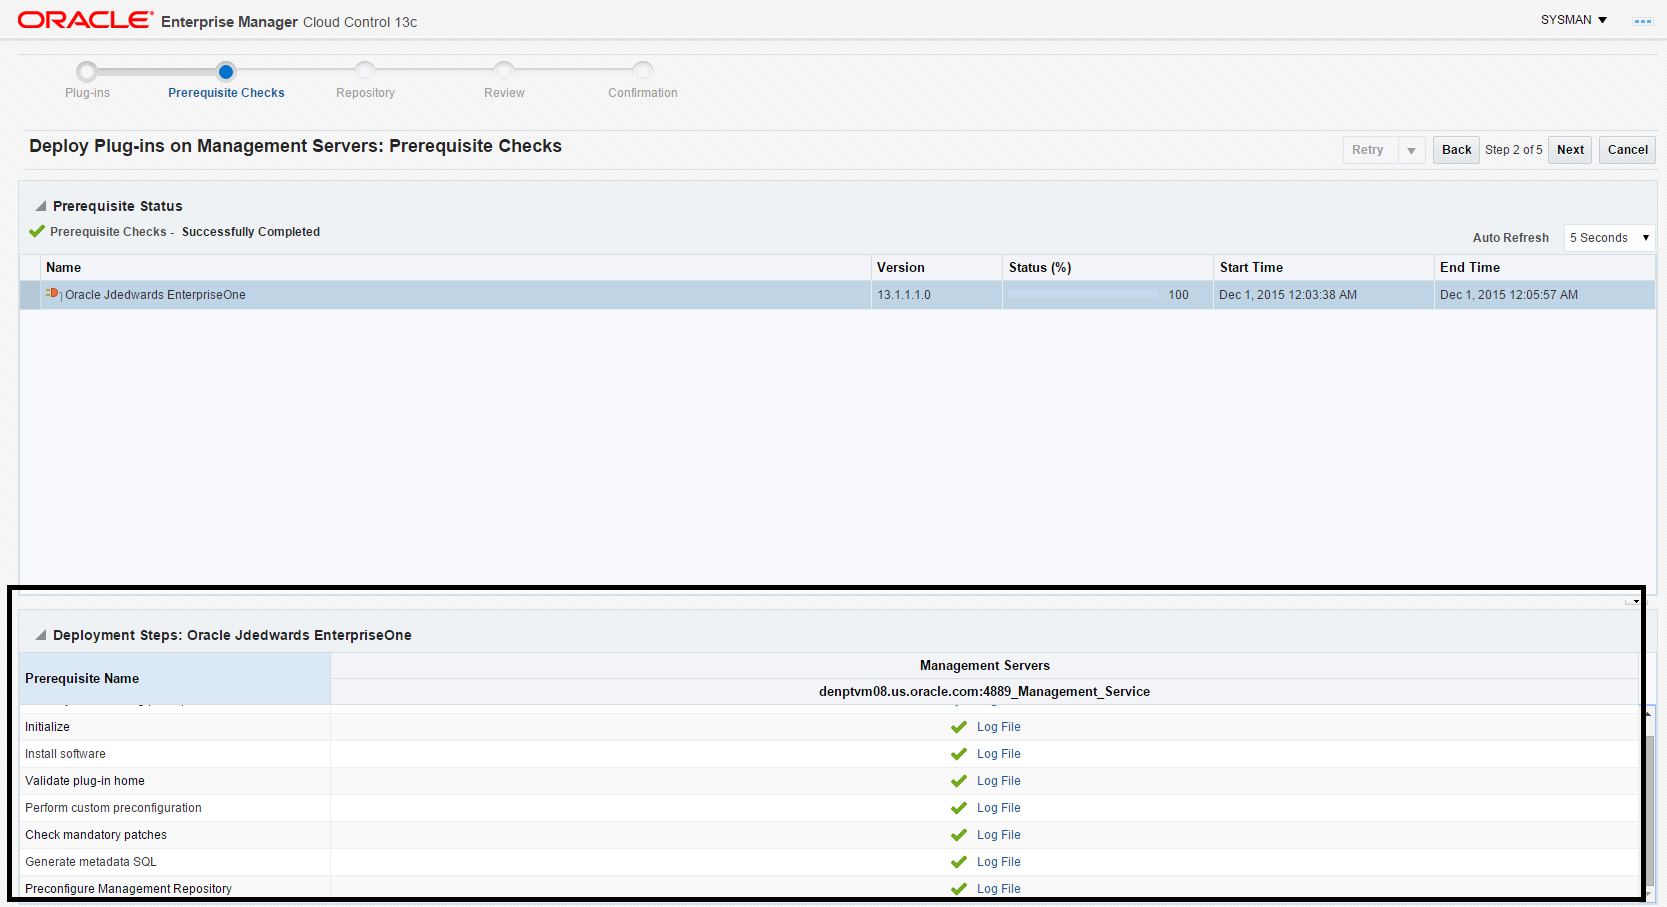The height and width of the screenshot is (907, 1667).
Task: Open the Log File for Install software
Action: tap(999, 754)
